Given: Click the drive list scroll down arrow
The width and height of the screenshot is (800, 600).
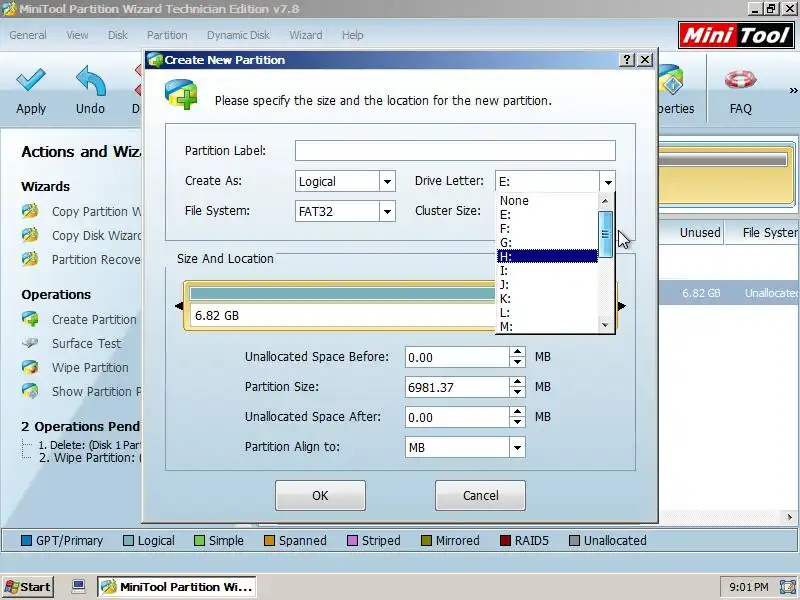Looking at the screenshot, I should click(605, 325).
